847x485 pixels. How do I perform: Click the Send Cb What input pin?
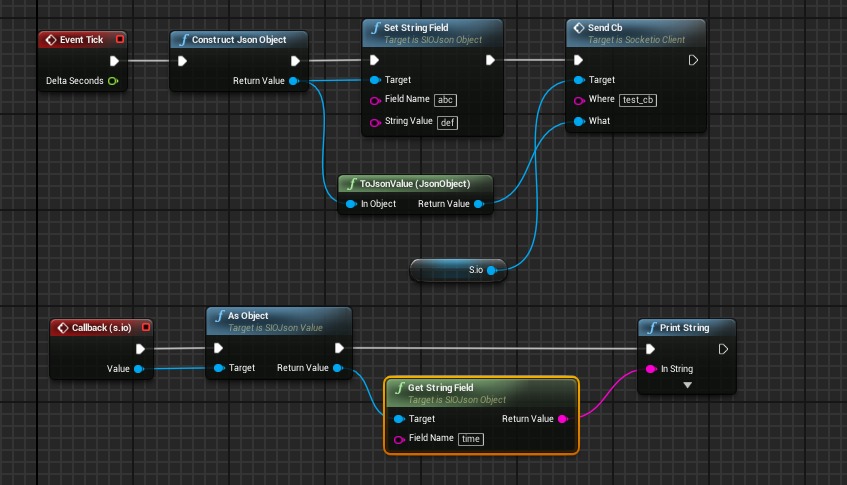coord(579,121)
